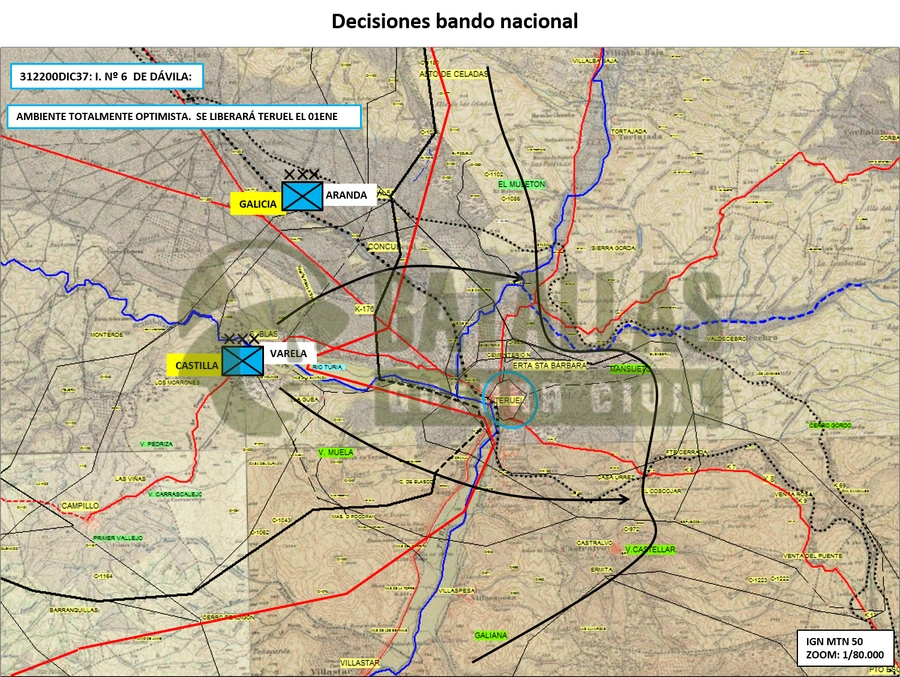Click the ALTO DE CELADAS label
The image size is (900, 677).
click(453, 74)
